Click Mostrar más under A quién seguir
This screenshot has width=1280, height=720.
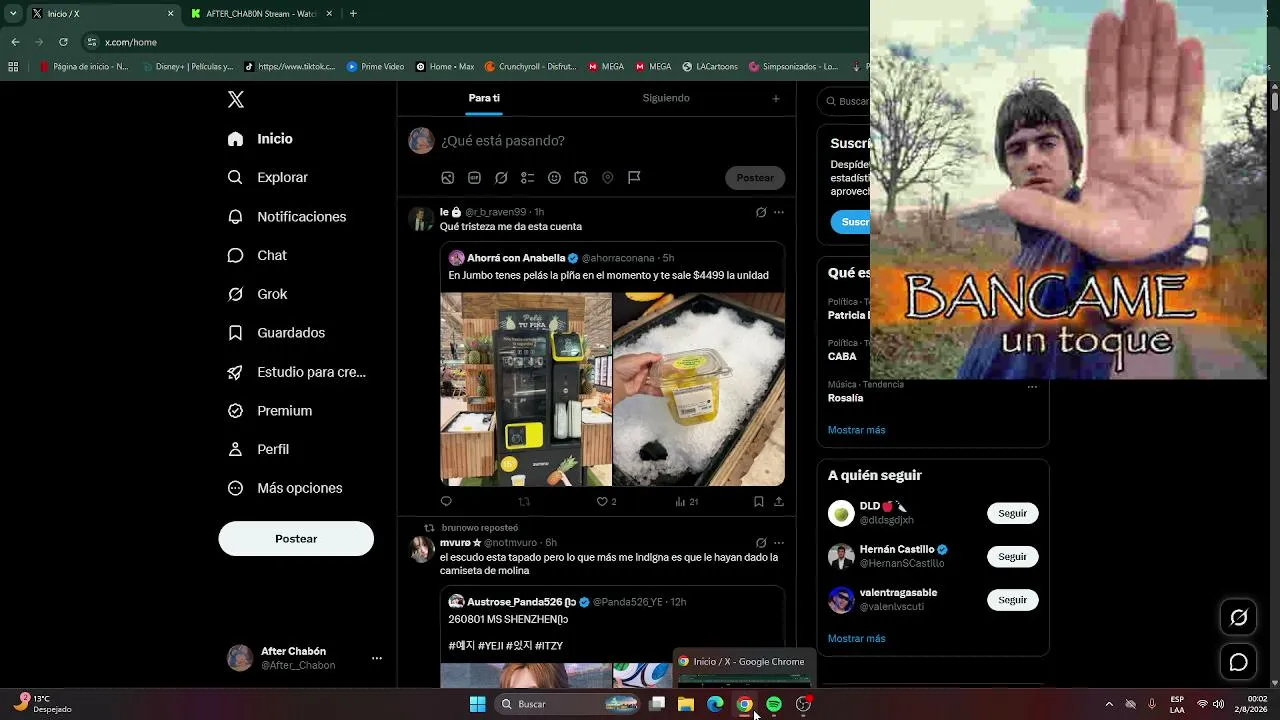point(856,638)
